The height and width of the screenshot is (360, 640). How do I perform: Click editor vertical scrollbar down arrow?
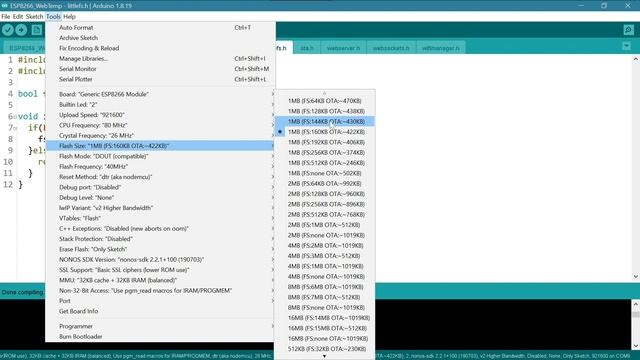[636, 277]
